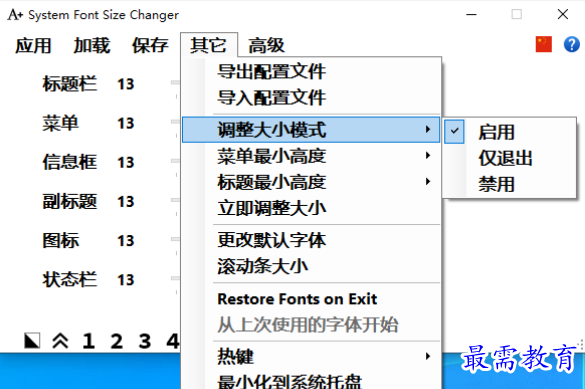
Task: Click the Chinese flag language icon
Action: (544, 44)
